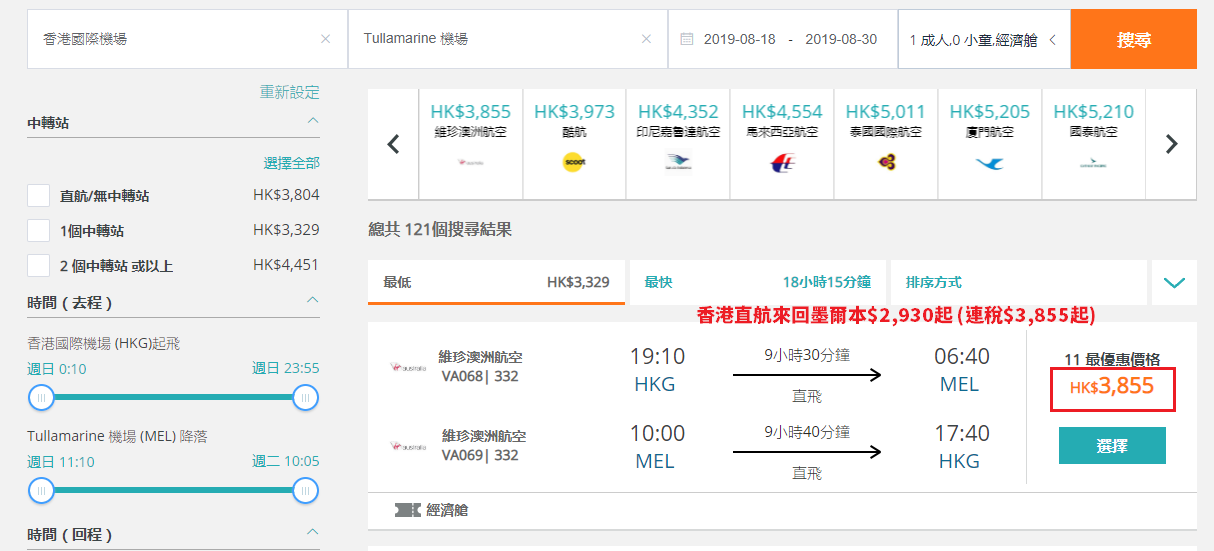Click 搜尋 search button
The width and height of the screenshot is (1214, 551).
tap(1133, 40)
